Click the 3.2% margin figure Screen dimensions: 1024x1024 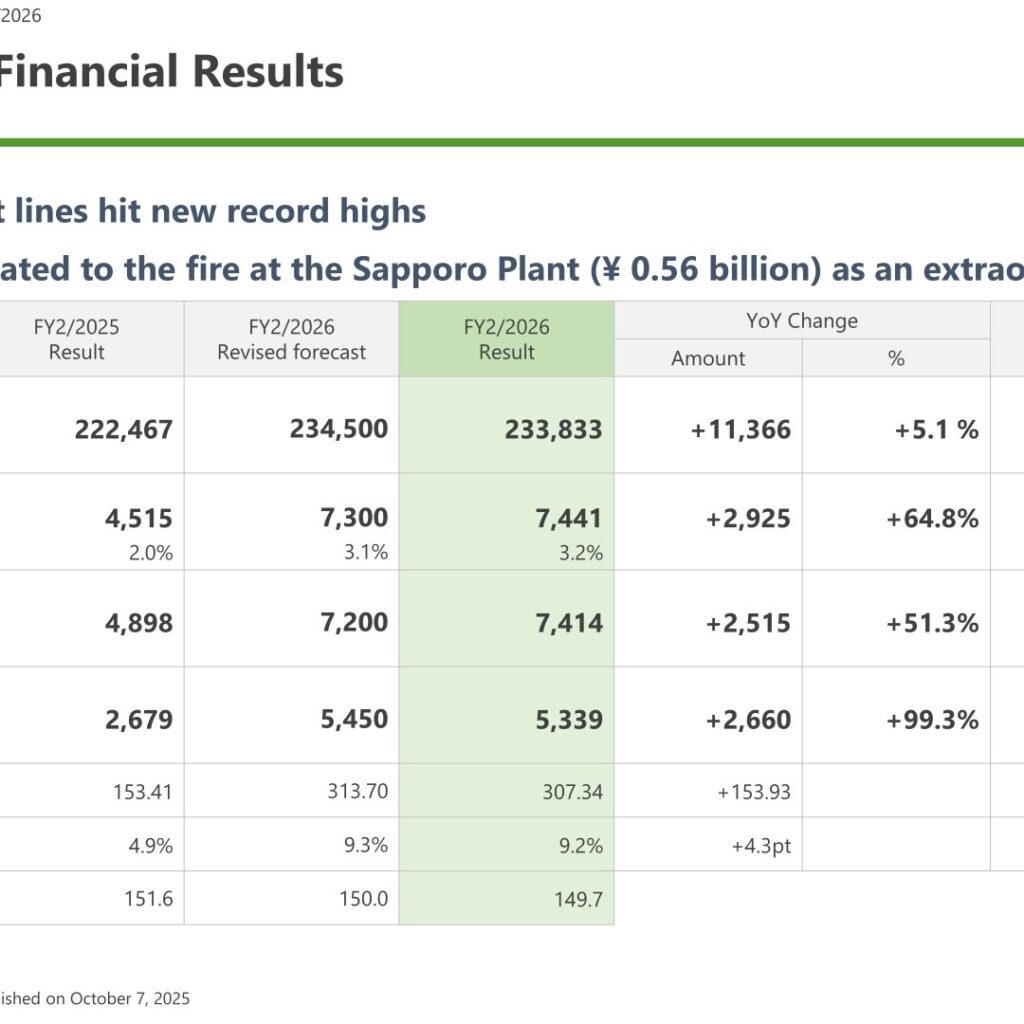coord(581,552)
